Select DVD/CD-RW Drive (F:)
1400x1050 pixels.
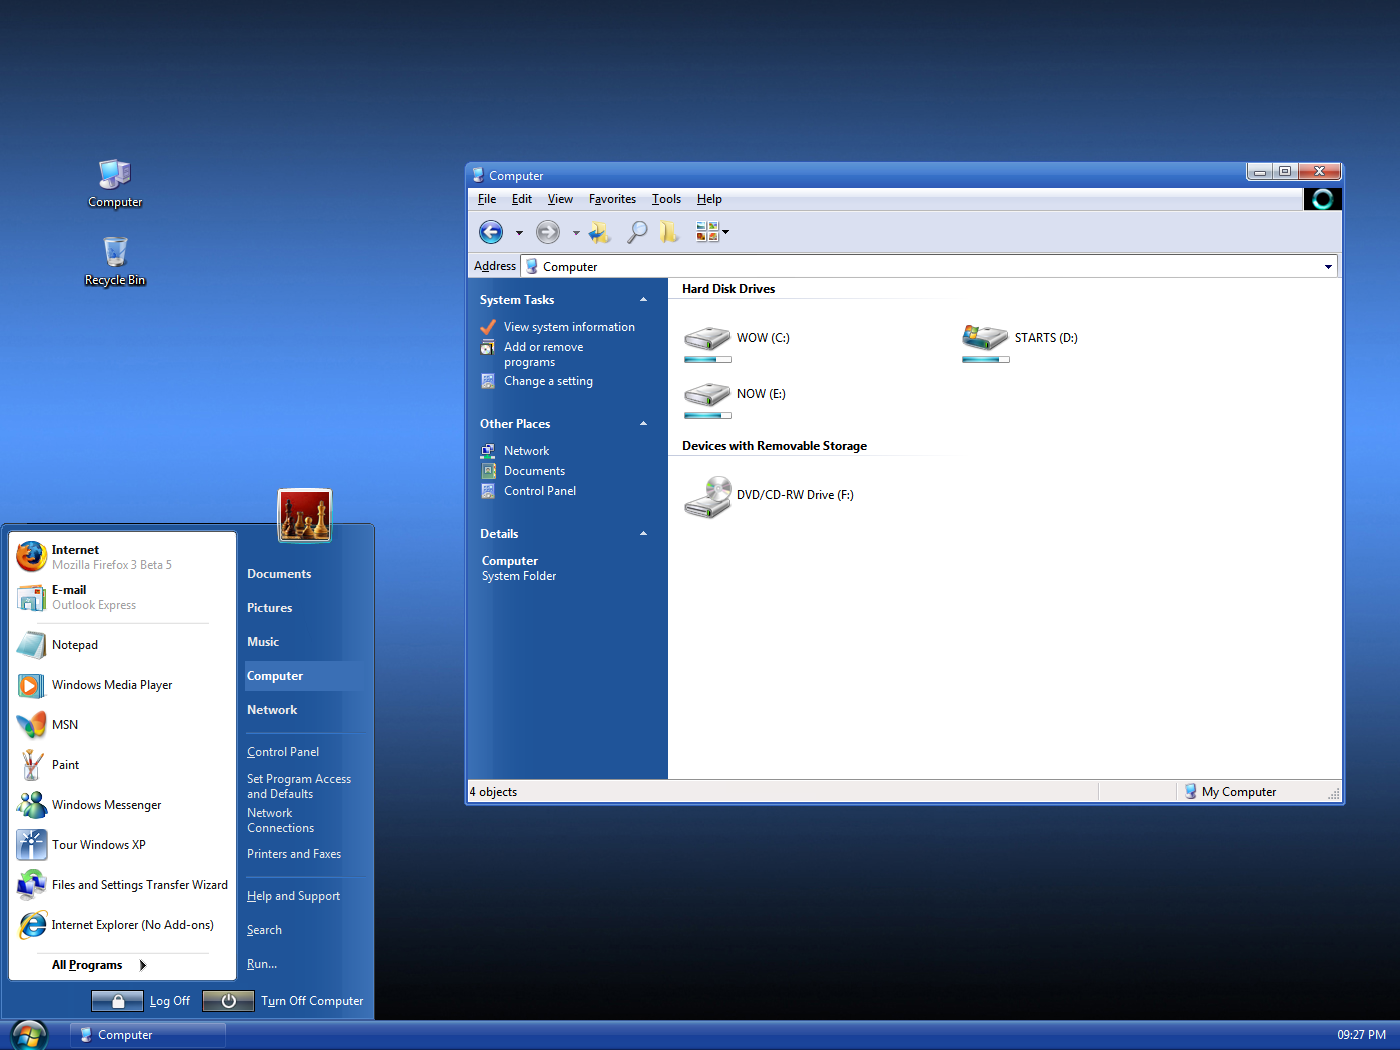coord(769,496)
